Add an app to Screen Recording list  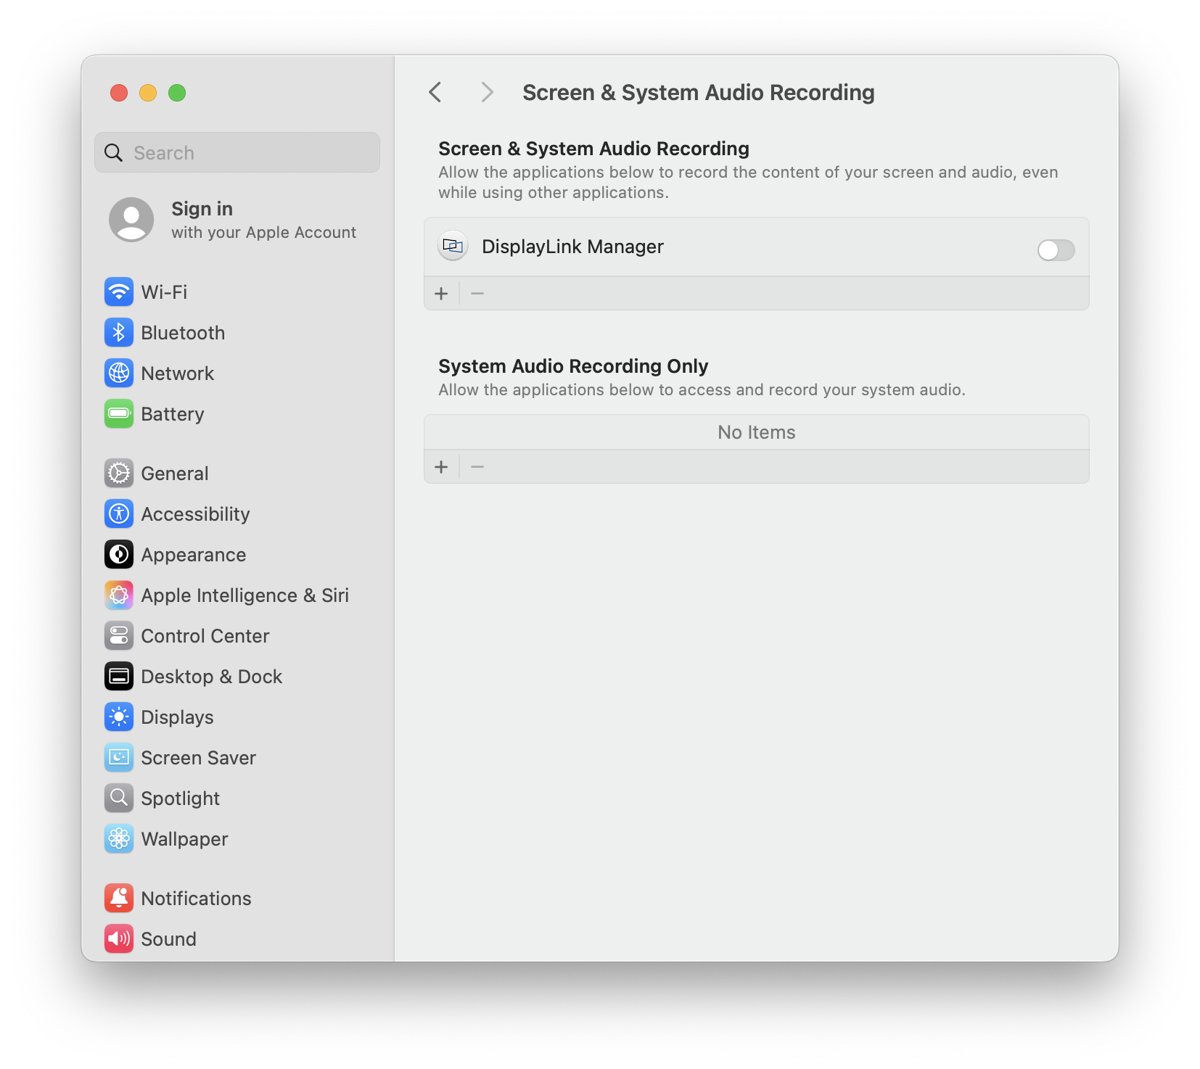[441, 293]
